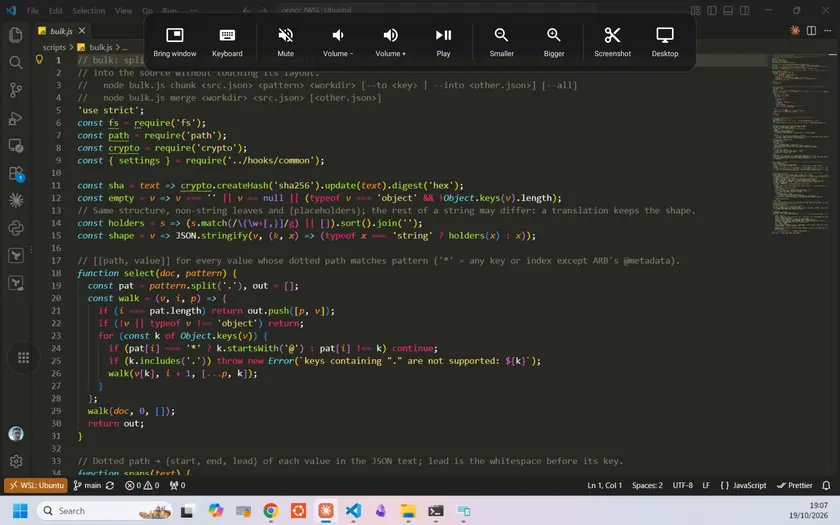Open the terminal icon on taskbar

(x=436, y=511)
